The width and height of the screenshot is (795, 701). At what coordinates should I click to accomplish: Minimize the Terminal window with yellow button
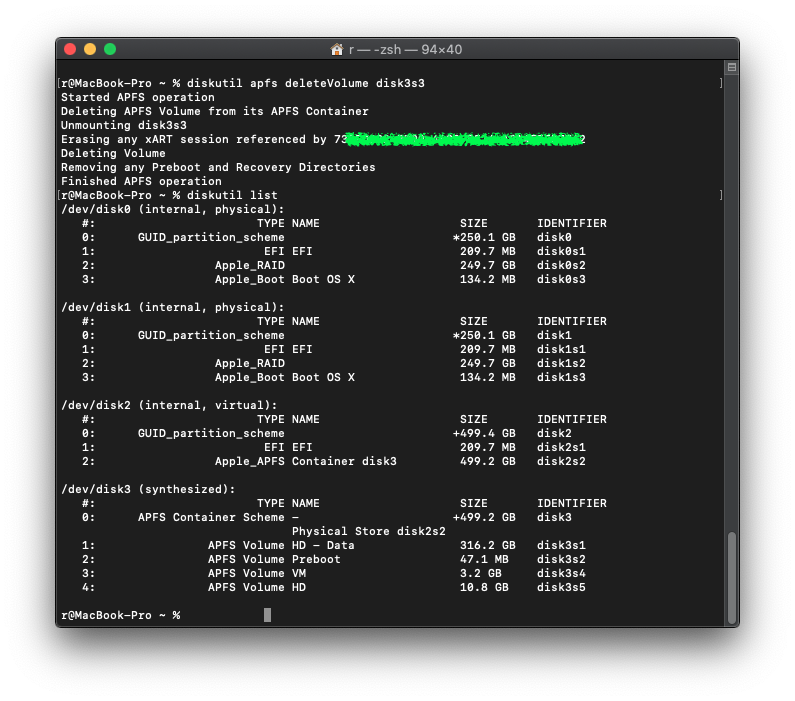point(90,49)
